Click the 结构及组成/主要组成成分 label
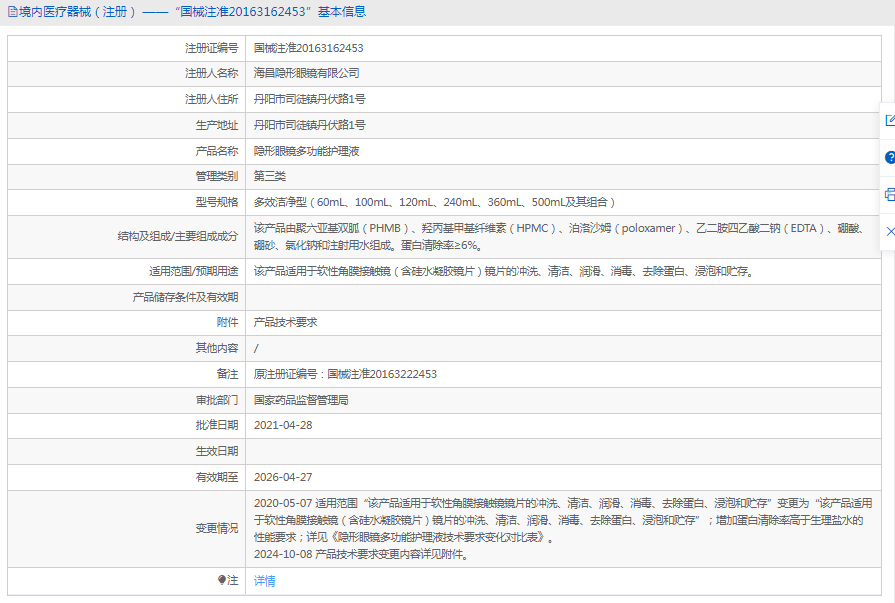The height and width of the screenshot is (603, 895). click(x=178, y=236)
